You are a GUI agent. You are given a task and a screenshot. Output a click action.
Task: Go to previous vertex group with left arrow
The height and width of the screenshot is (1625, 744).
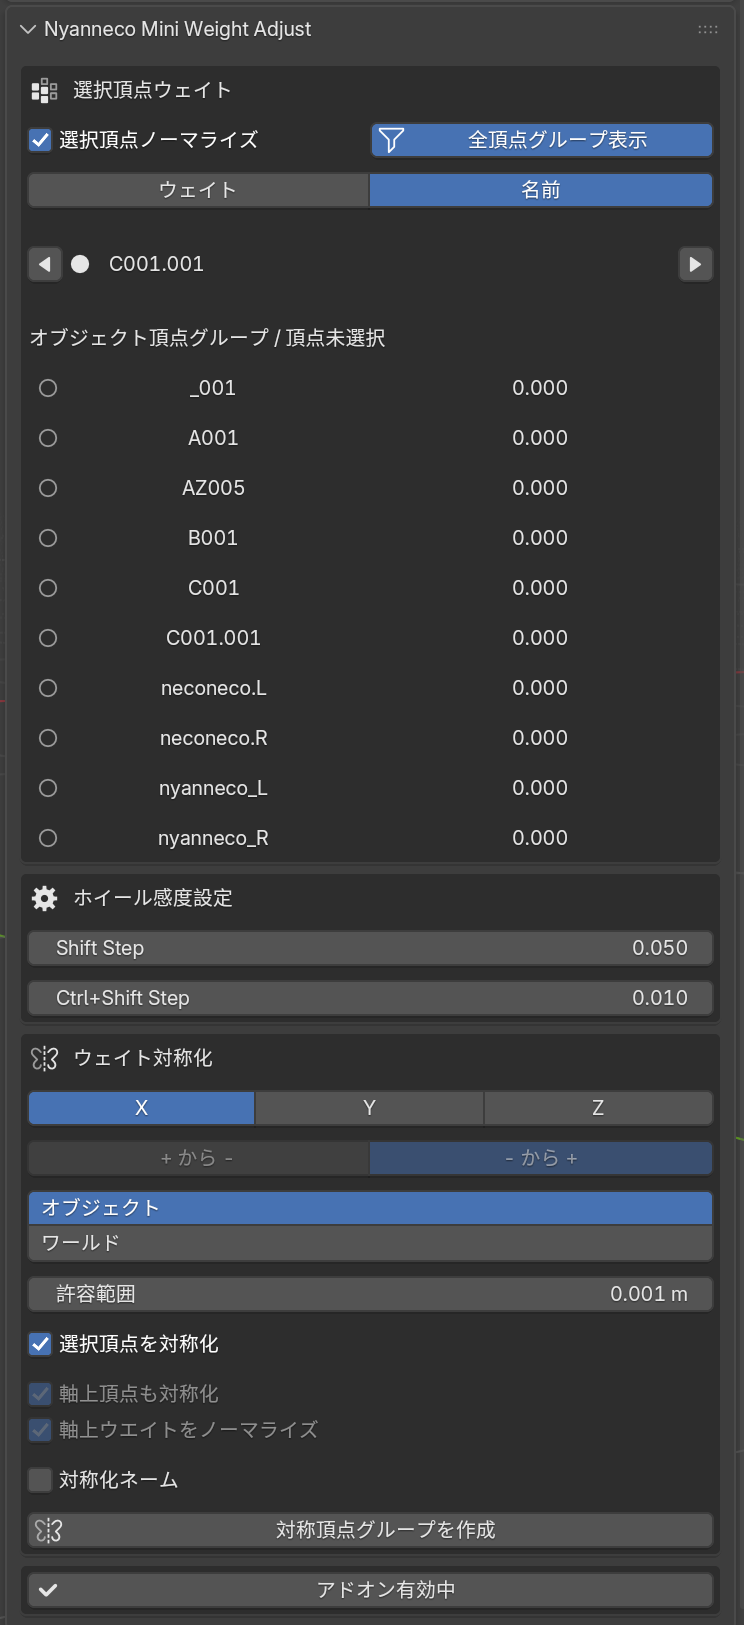tap(45, 264)
